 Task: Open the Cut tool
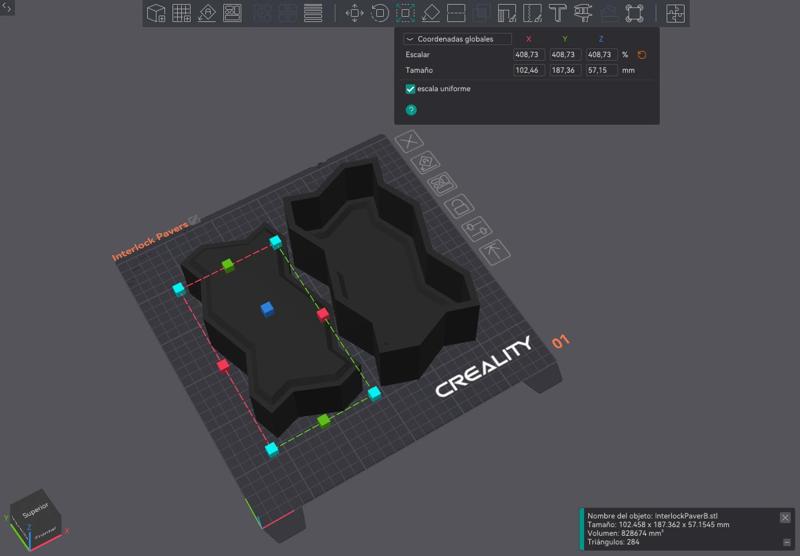[x=456, y=13]
